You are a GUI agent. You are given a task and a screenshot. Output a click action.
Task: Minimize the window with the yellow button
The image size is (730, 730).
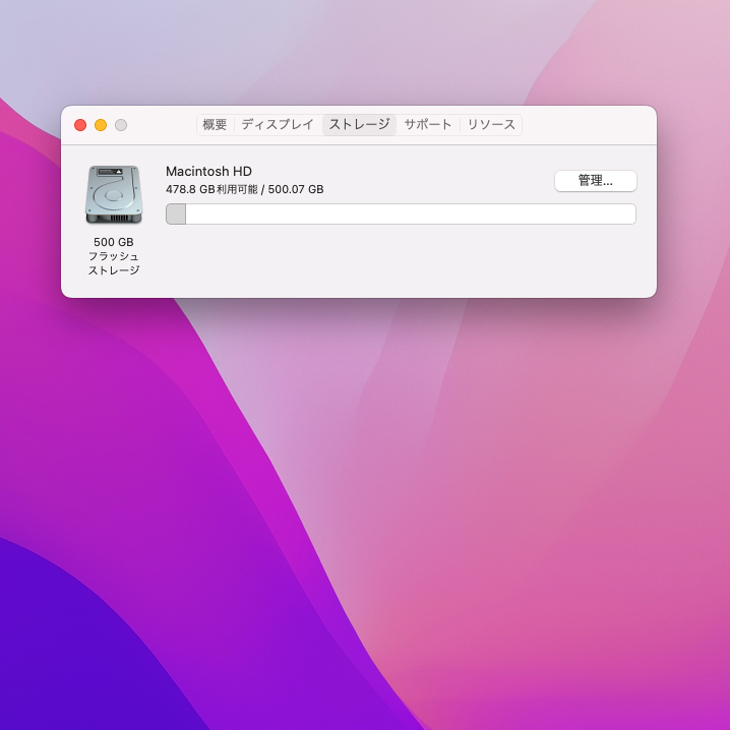click(101, 125)
